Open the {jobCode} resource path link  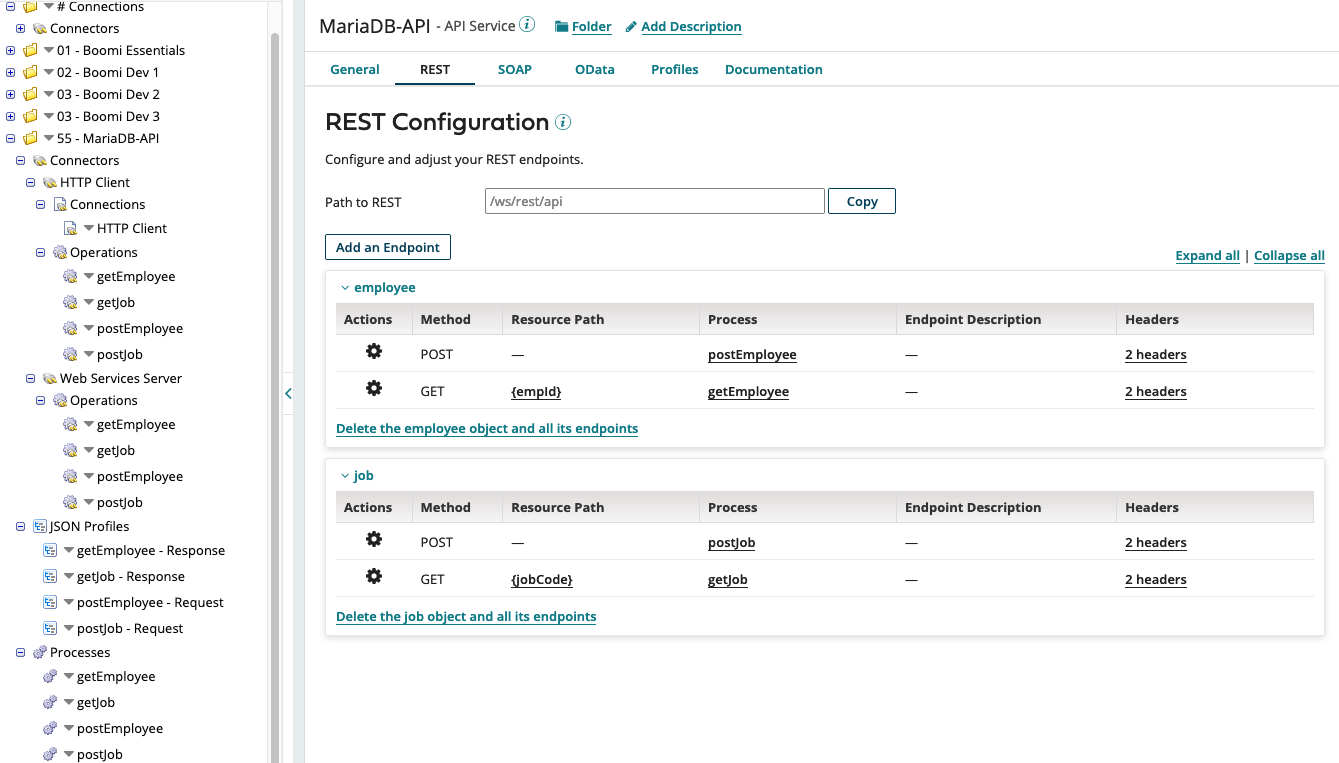point(542,579)
